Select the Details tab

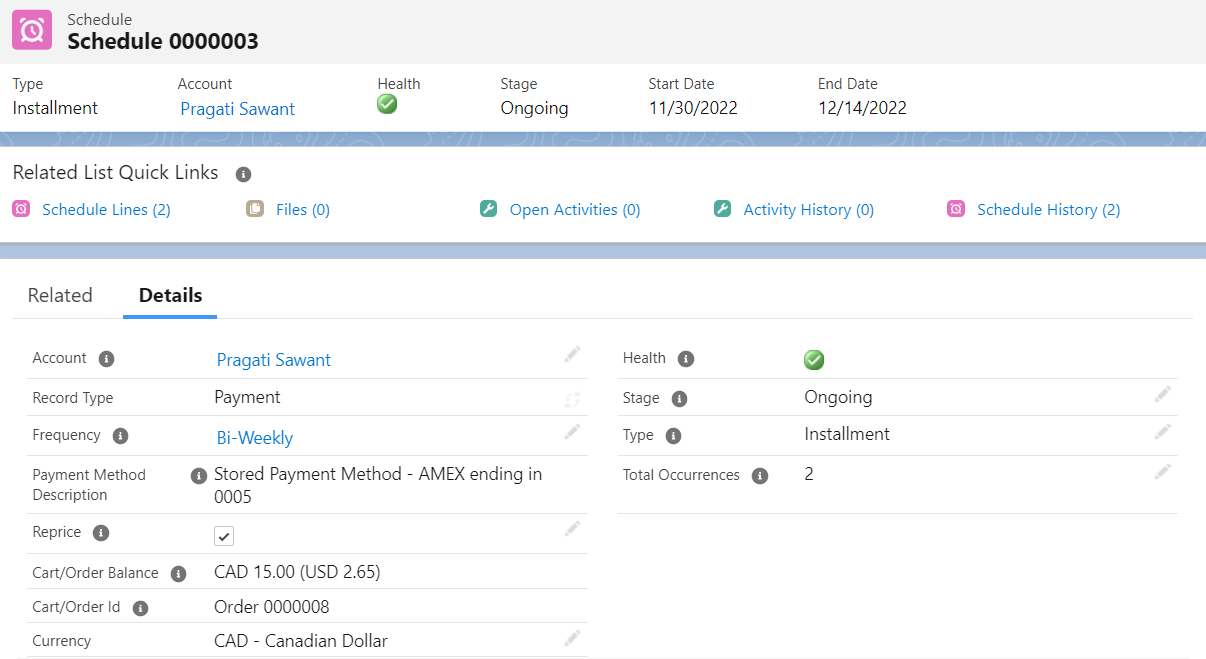click(170, 296)
